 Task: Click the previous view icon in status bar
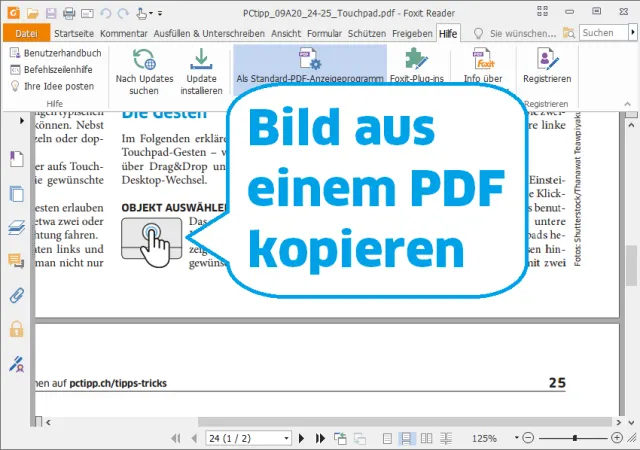tap(340, 439)
